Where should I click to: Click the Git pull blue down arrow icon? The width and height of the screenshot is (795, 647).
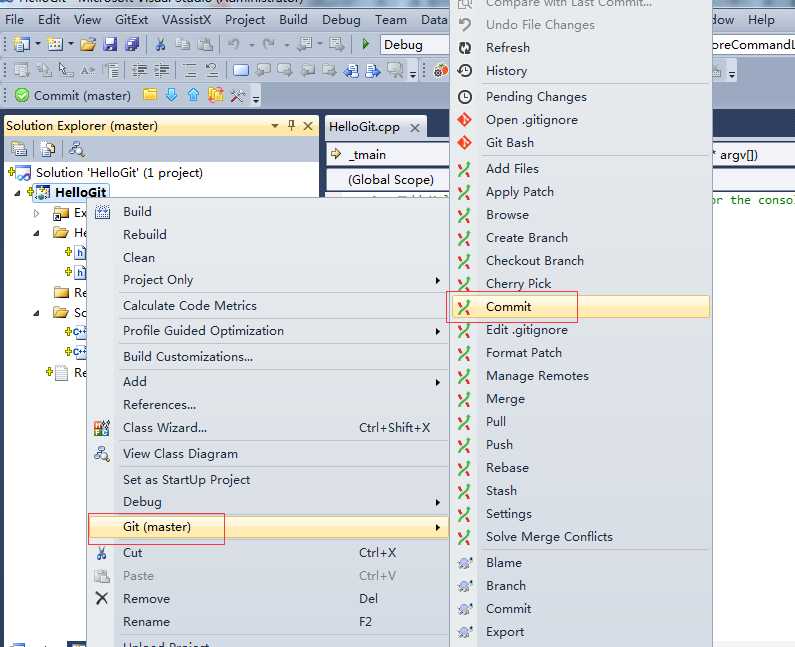coord(172,95)
